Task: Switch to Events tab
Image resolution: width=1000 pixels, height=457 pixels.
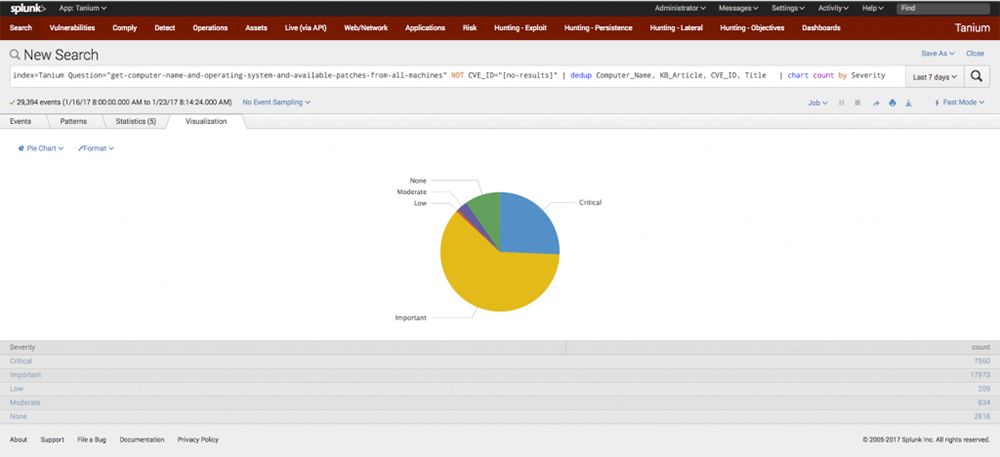Action: click(20, 121)
